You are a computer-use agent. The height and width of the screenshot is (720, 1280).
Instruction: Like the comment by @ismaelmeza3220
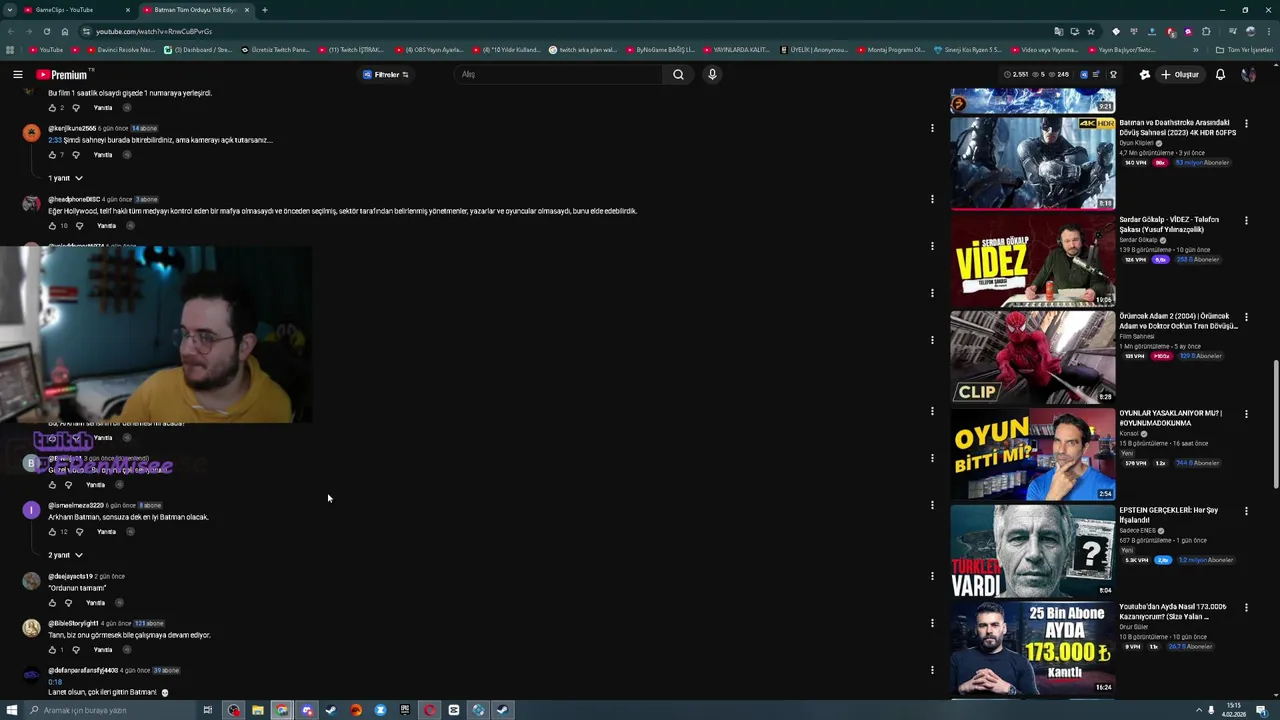click(53, 532)
